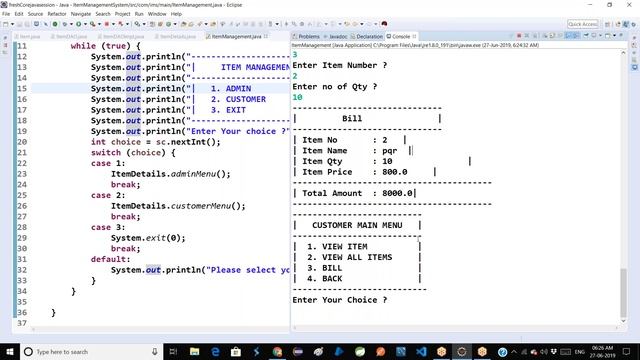The height and width of the screenshot is (360, 640).
Task: Click the New file toolbar icon
Action: pos(6,24)
